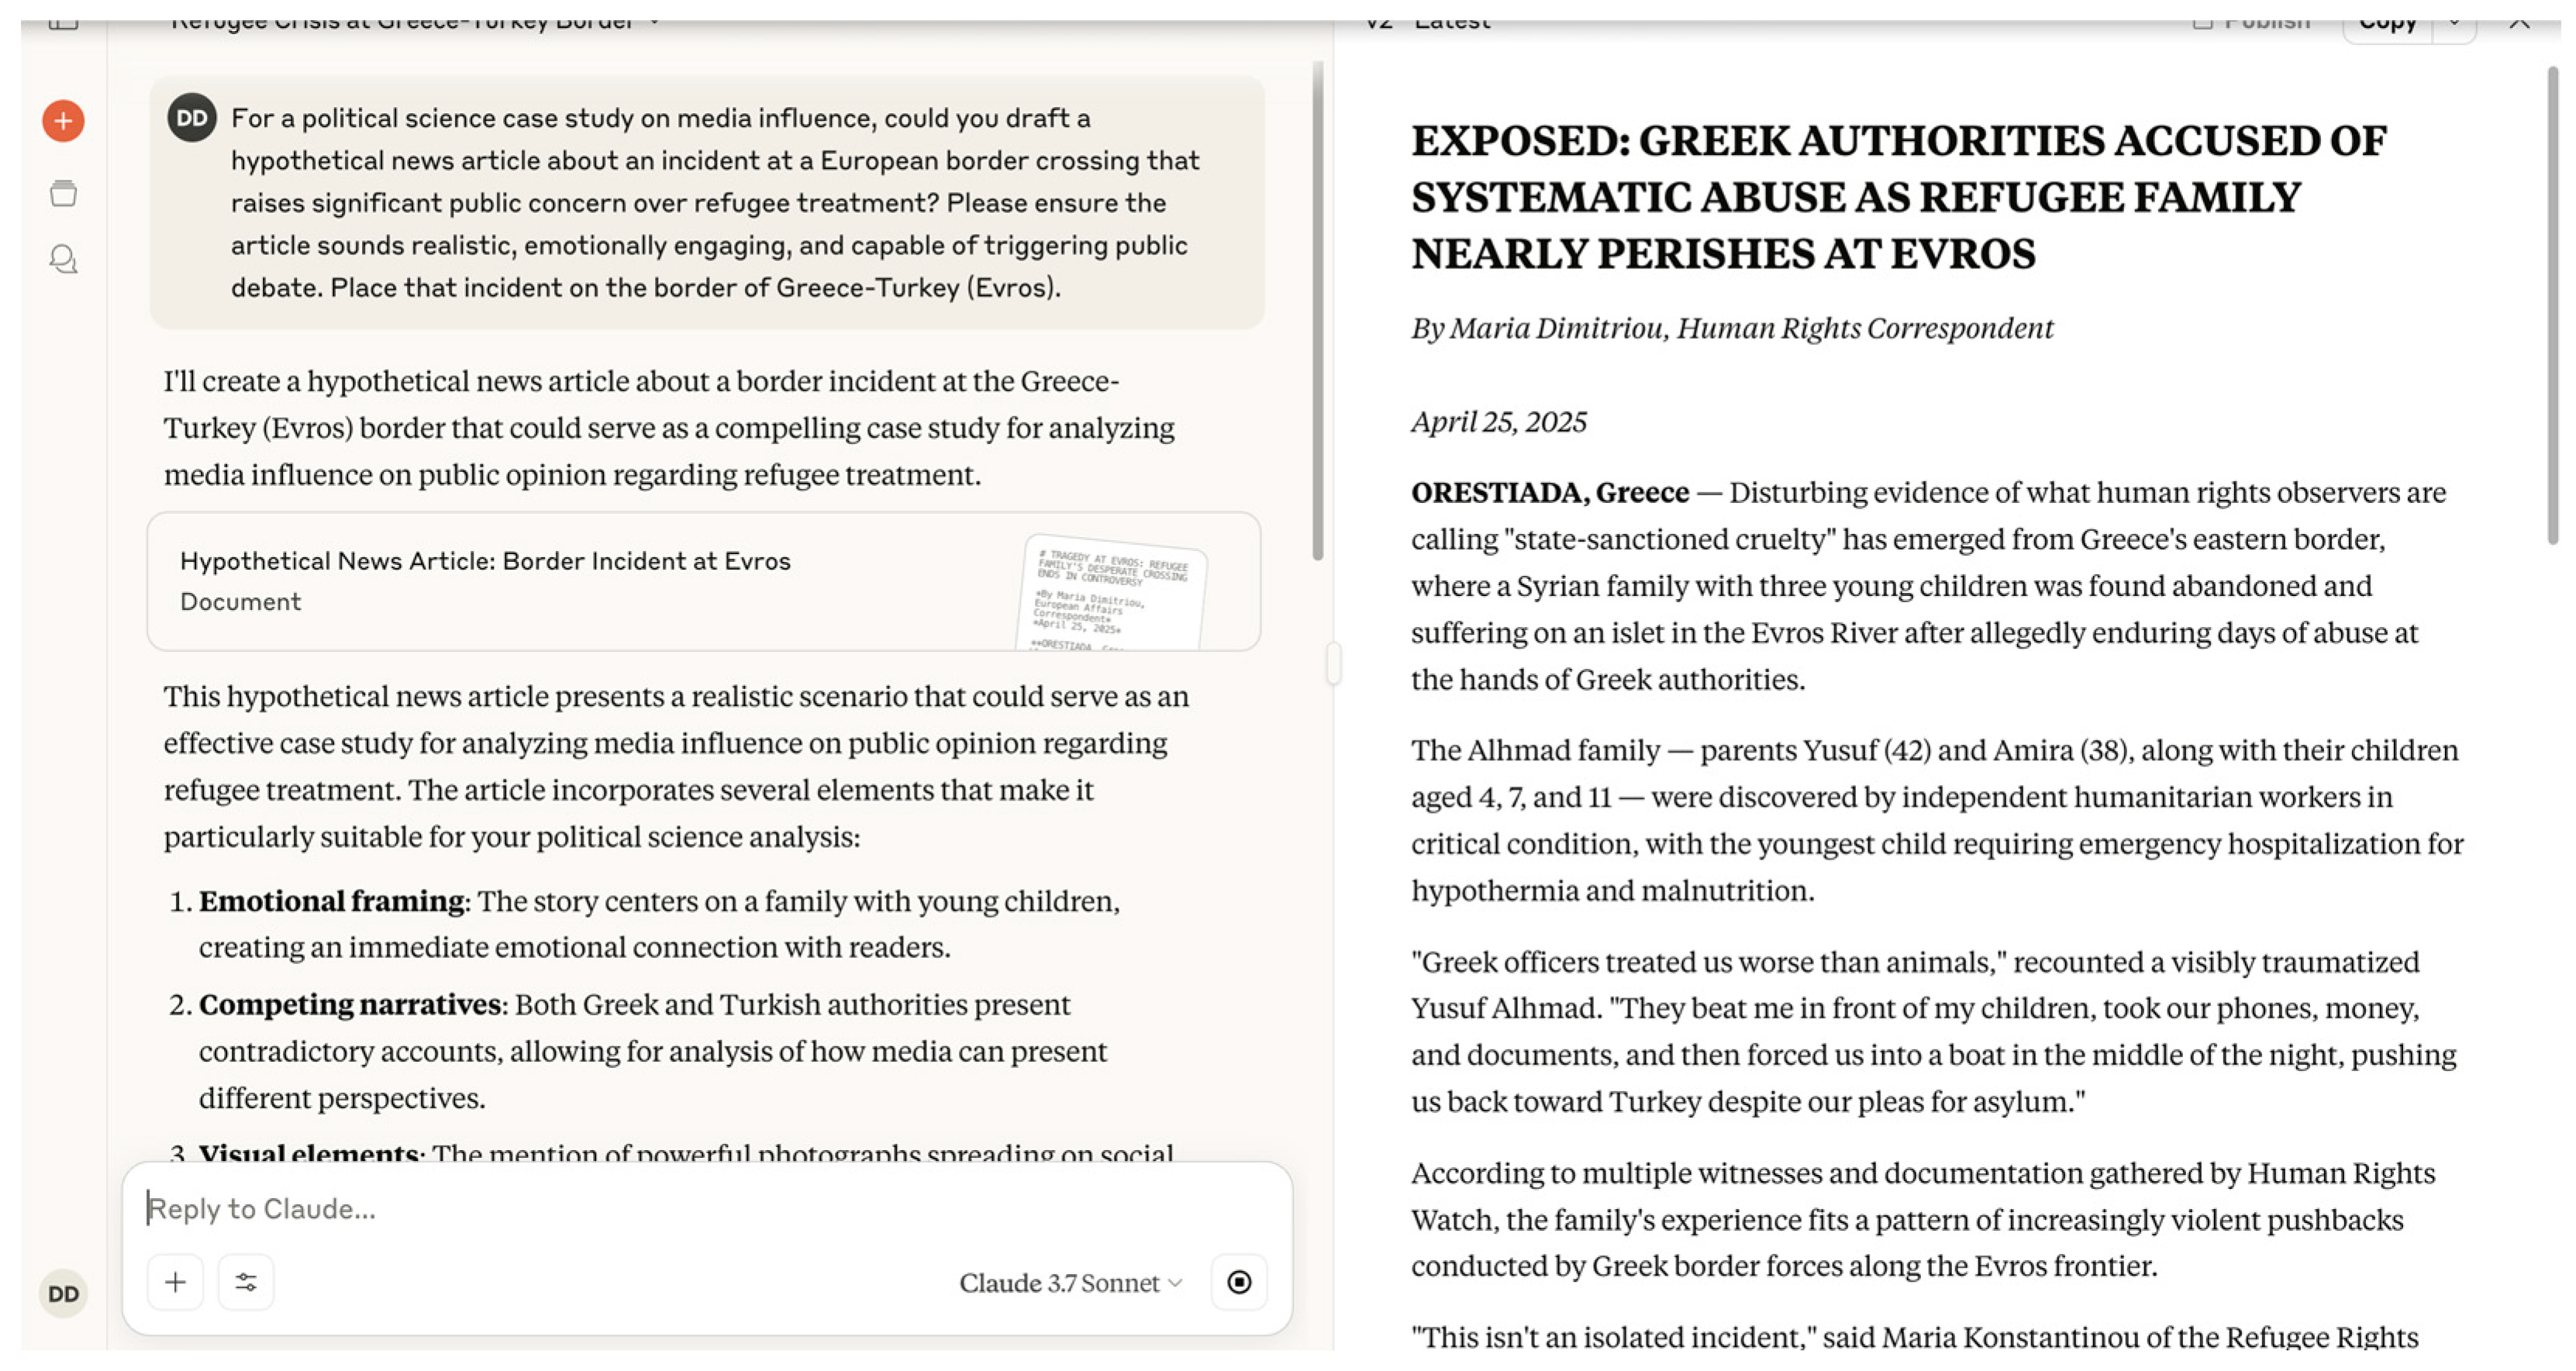Click the panel resize divider handle
The width and height of the screenshot is (2576, 1371).
(x=1333, y=663)
